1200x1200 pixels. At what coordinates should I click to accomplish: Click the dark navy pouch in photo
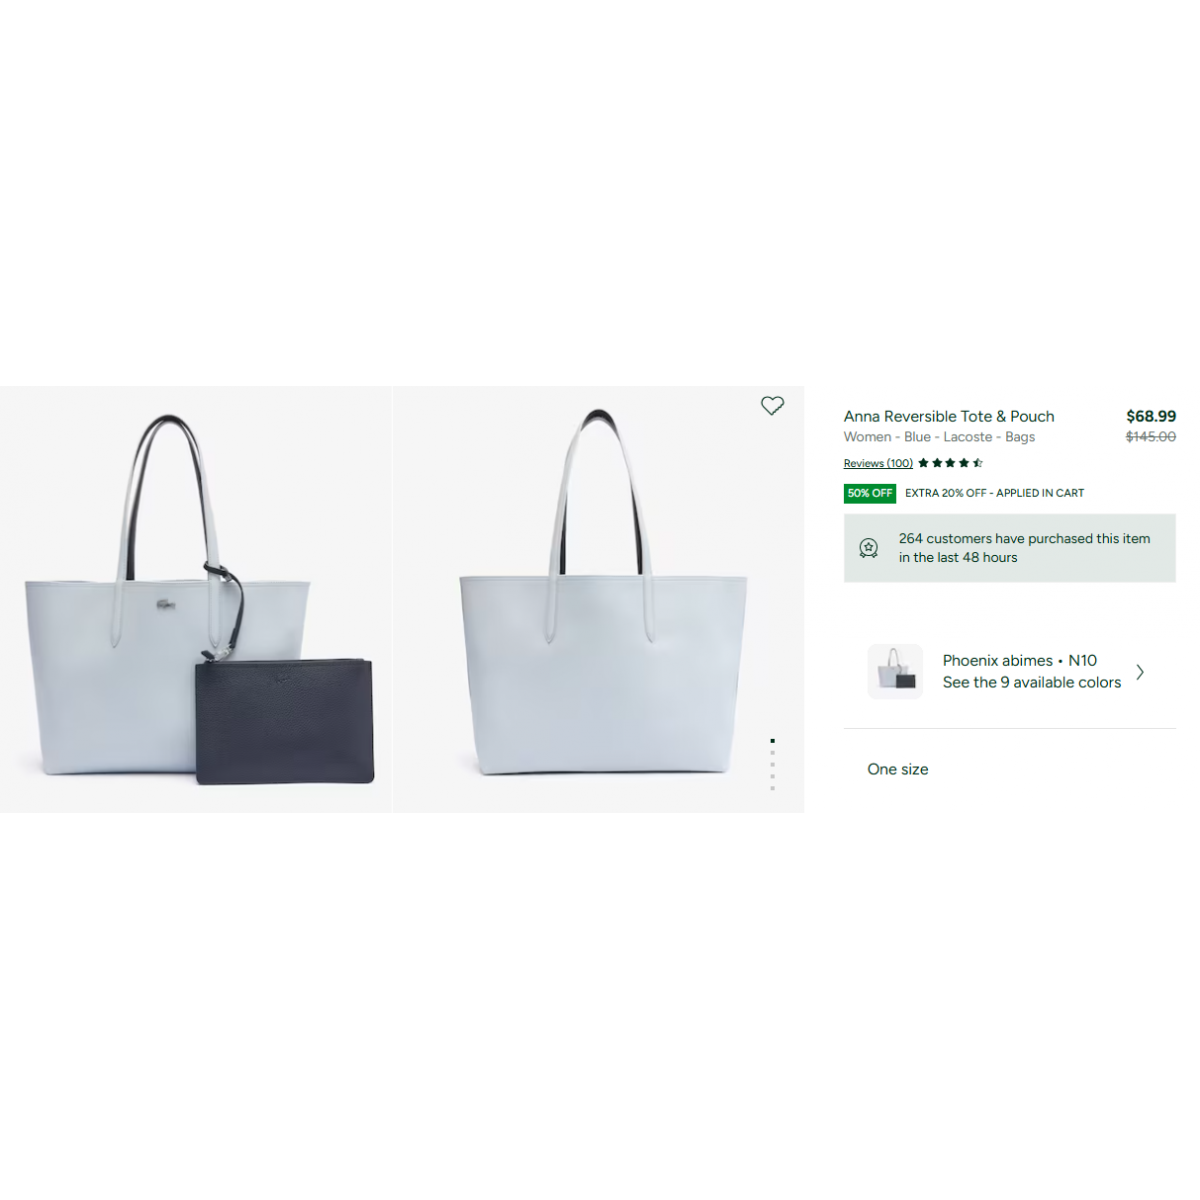[x=285, y=721]
